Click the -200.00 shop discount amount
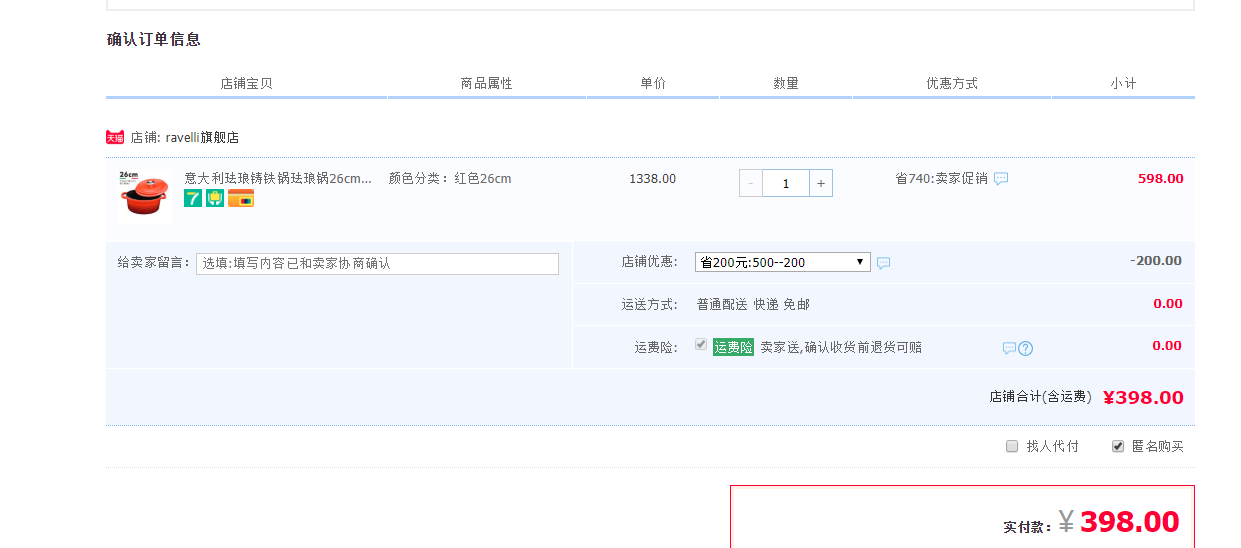This screenshot has height=548, width=1241. tap(1156, 261)
